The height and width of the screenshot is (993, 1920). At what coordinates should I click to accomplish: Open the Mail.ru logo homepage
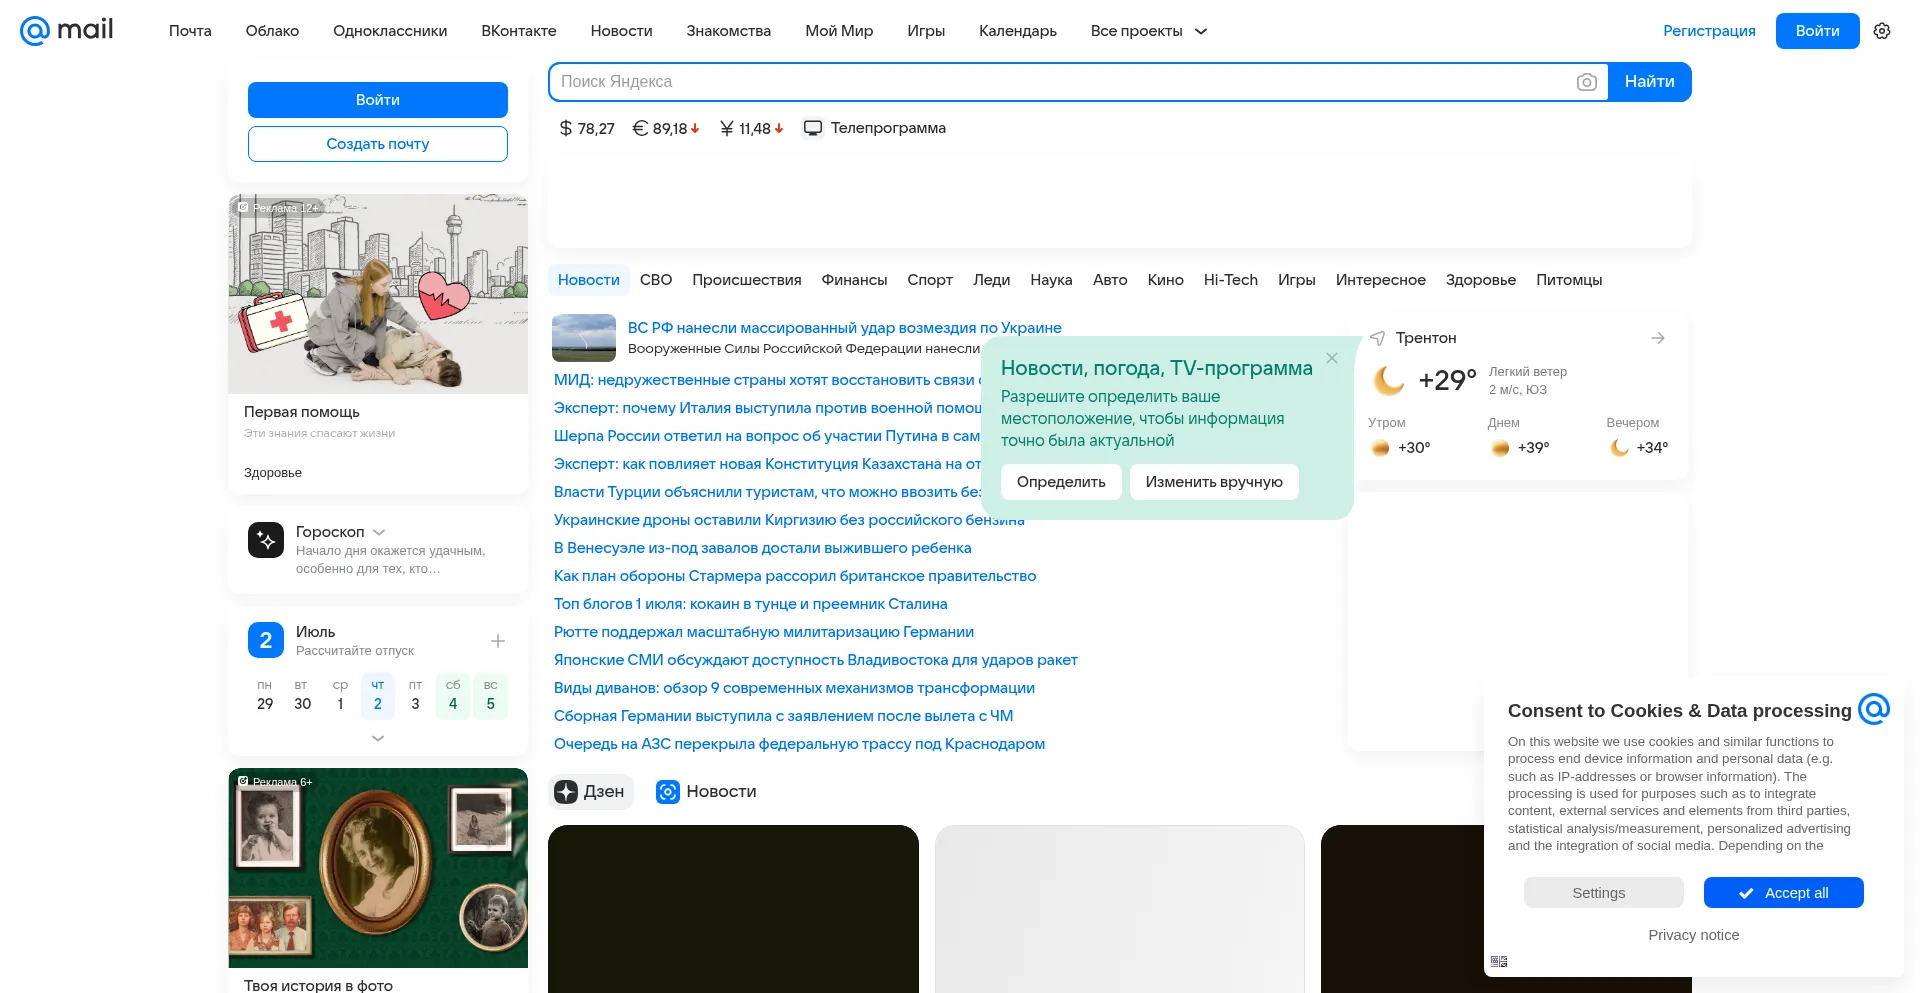pos(67,30)
